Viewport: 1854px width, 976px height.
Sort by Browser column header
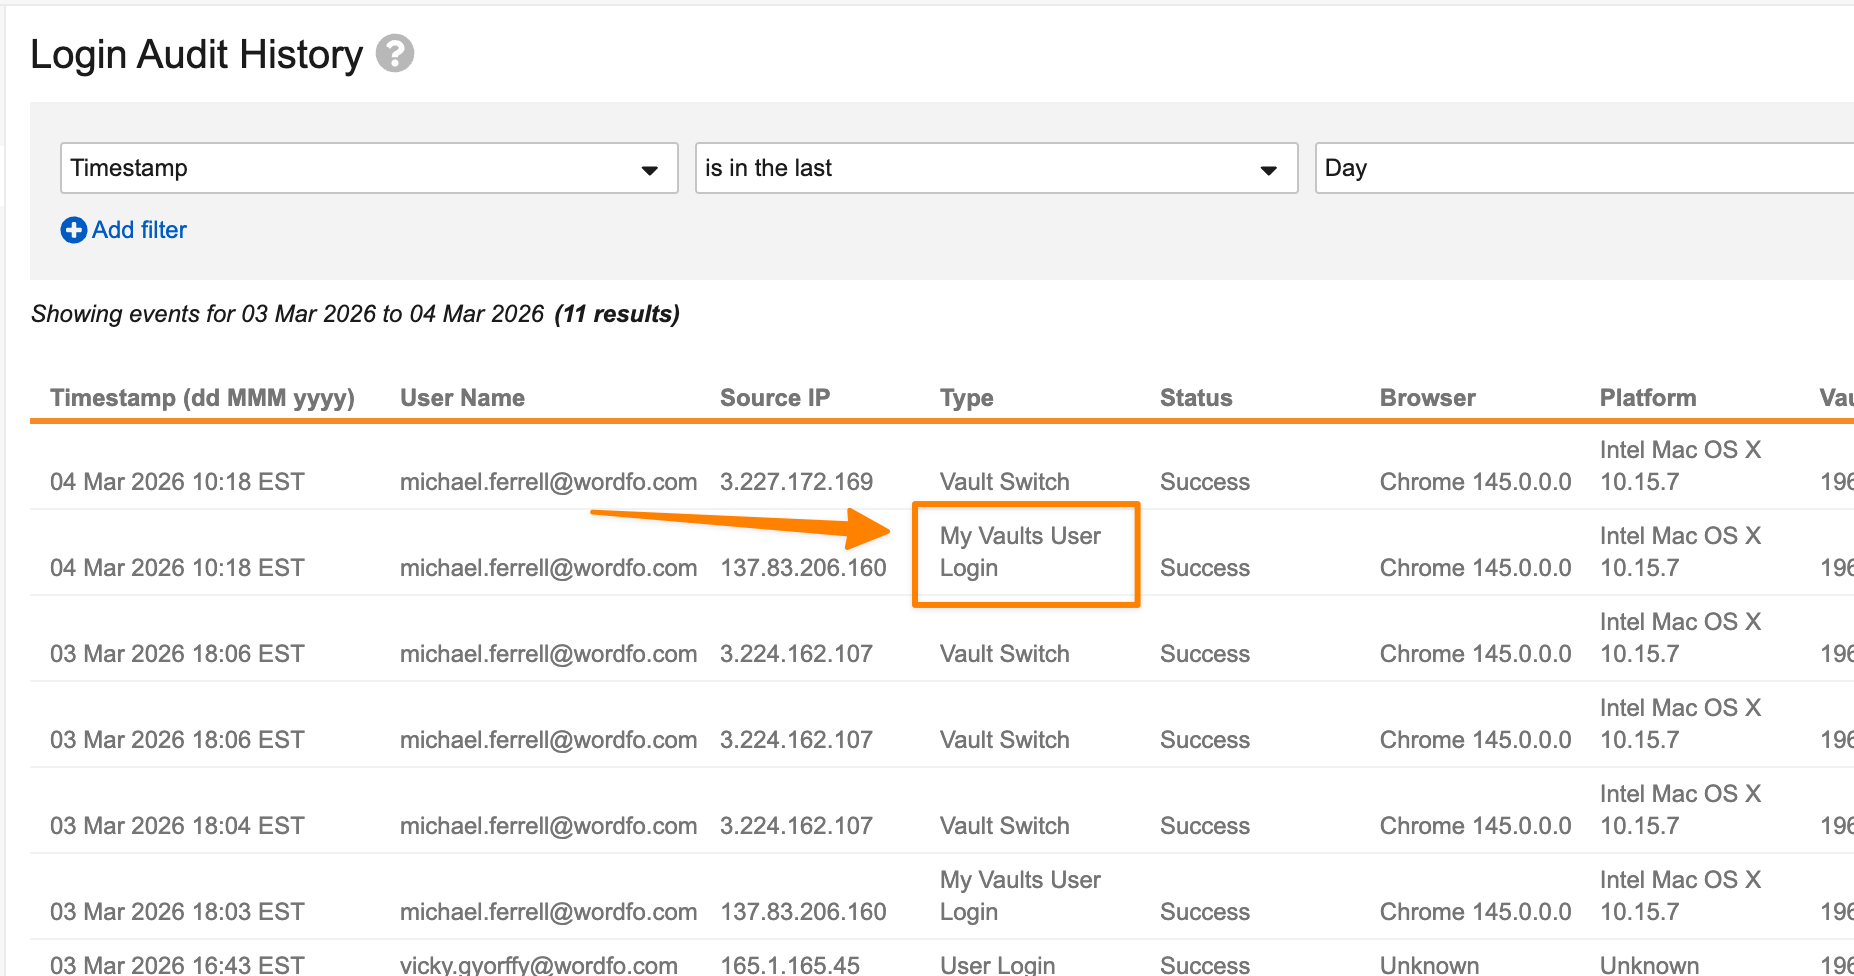[1427, 398]
